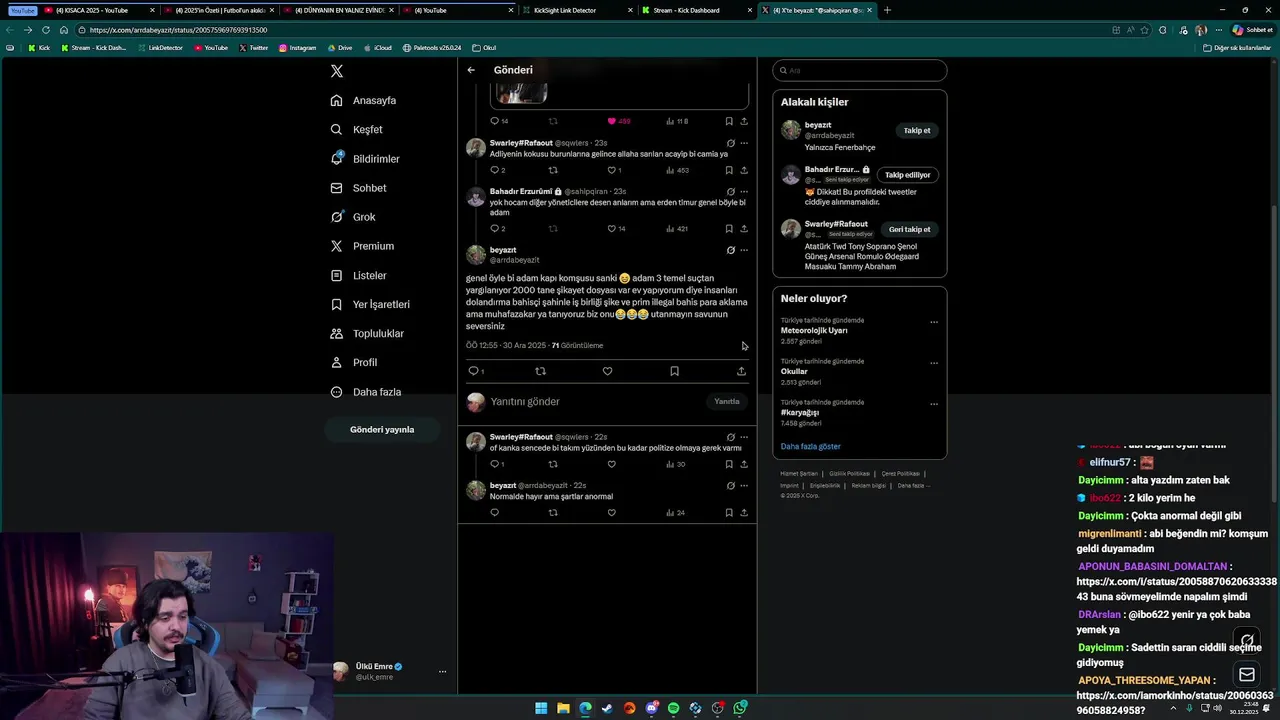
Task: Click Daha fazla göster link
Action: (810, 446)
